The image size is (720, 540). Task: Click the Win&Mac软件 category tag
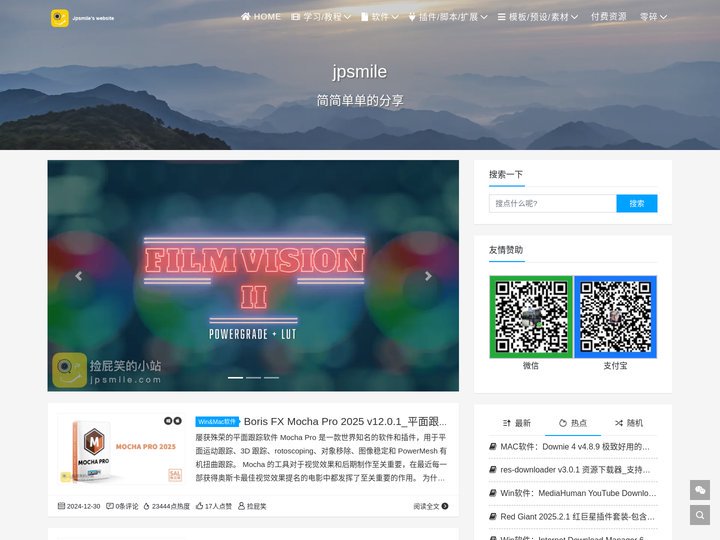[x=217, y=422]
